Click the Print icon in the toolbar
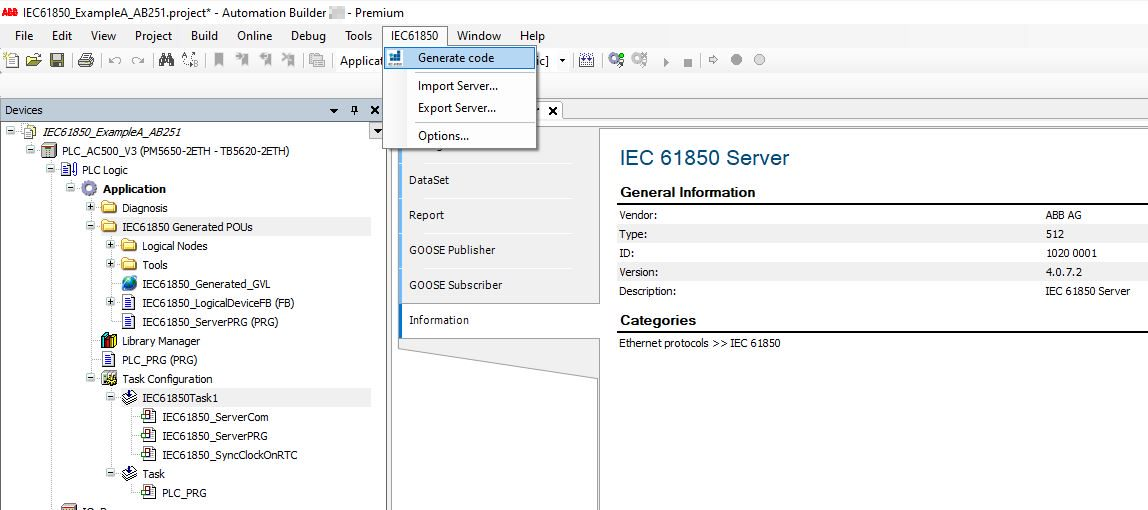This screenshot has height=510, width=1148. 86,61
